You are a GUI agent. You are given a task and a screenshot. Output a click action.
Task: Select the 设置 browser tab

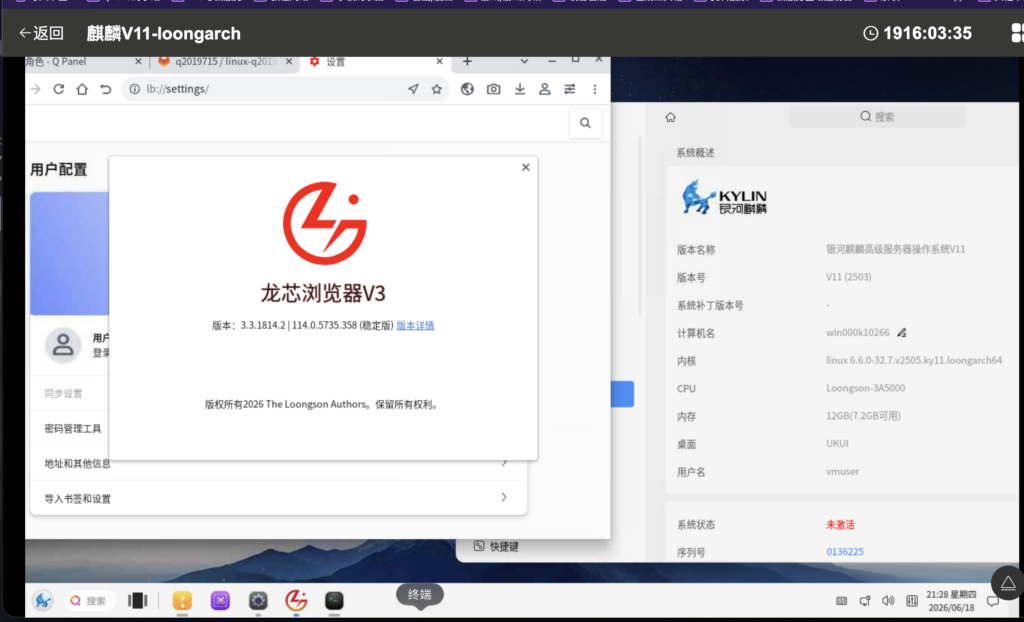376,61
